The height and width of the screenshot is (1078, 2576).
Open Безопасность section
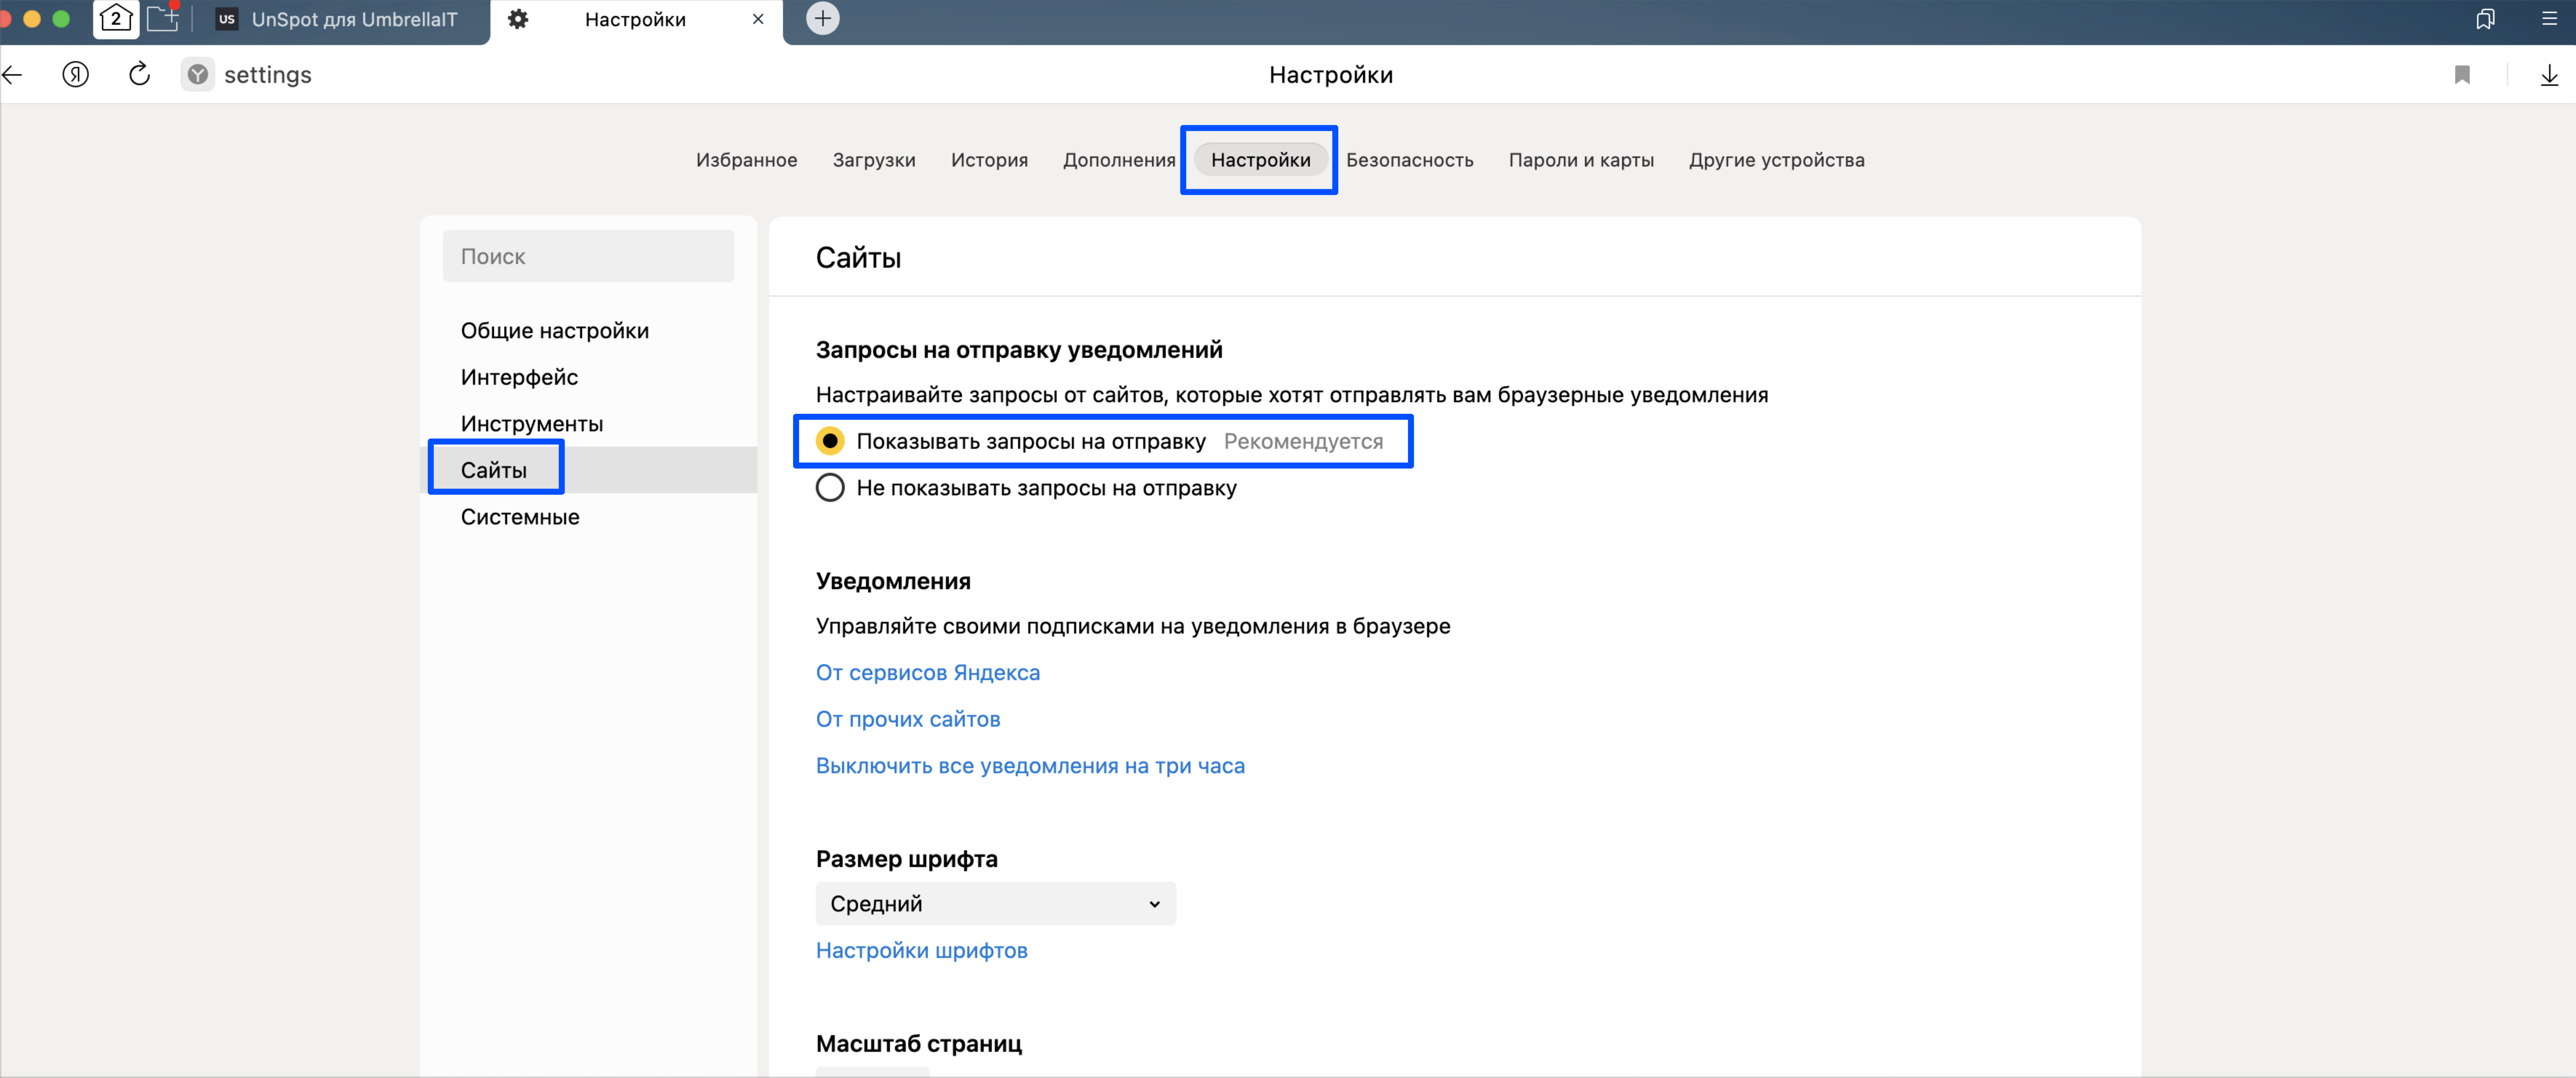click(x=1409, y=160)
